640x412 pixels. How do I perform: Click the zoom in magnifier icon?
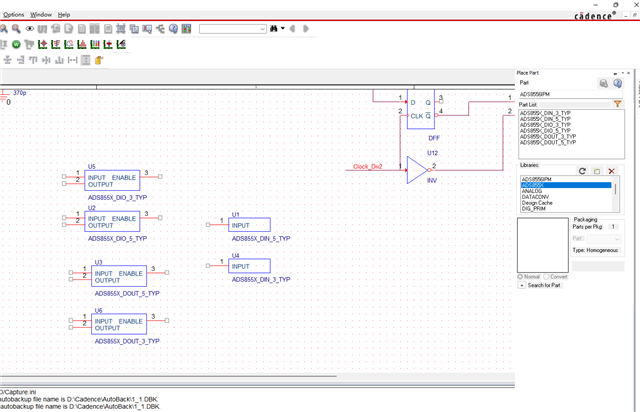pos(4,29)
